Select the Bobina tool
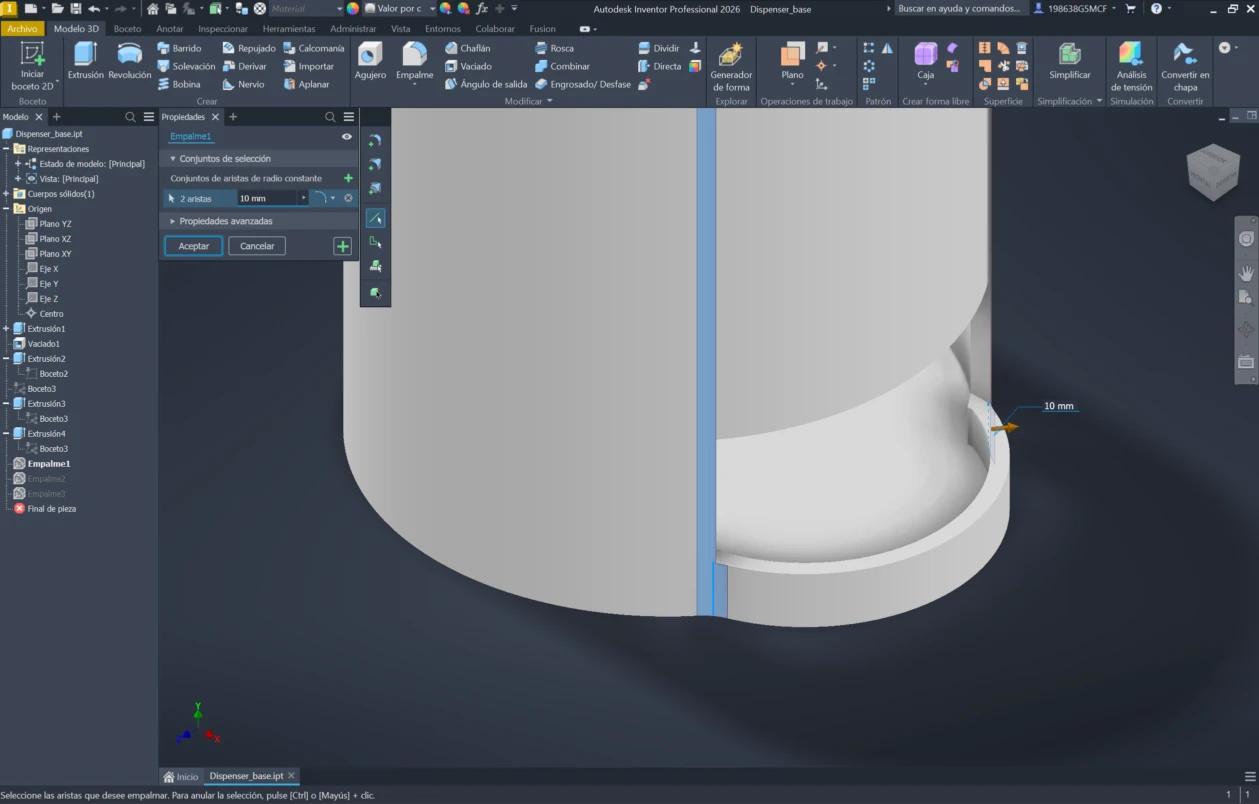 [x=179, y=84]
